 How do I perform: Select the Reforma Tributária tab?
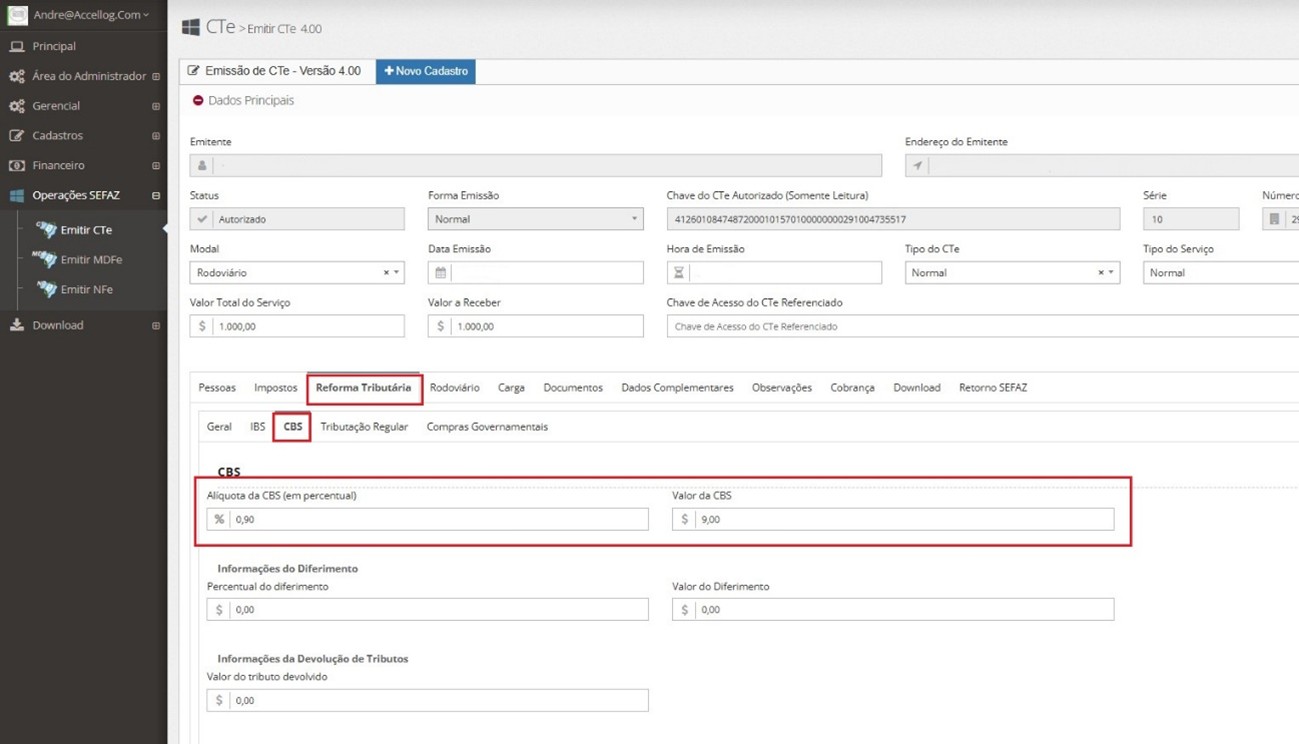pos(363,388)
